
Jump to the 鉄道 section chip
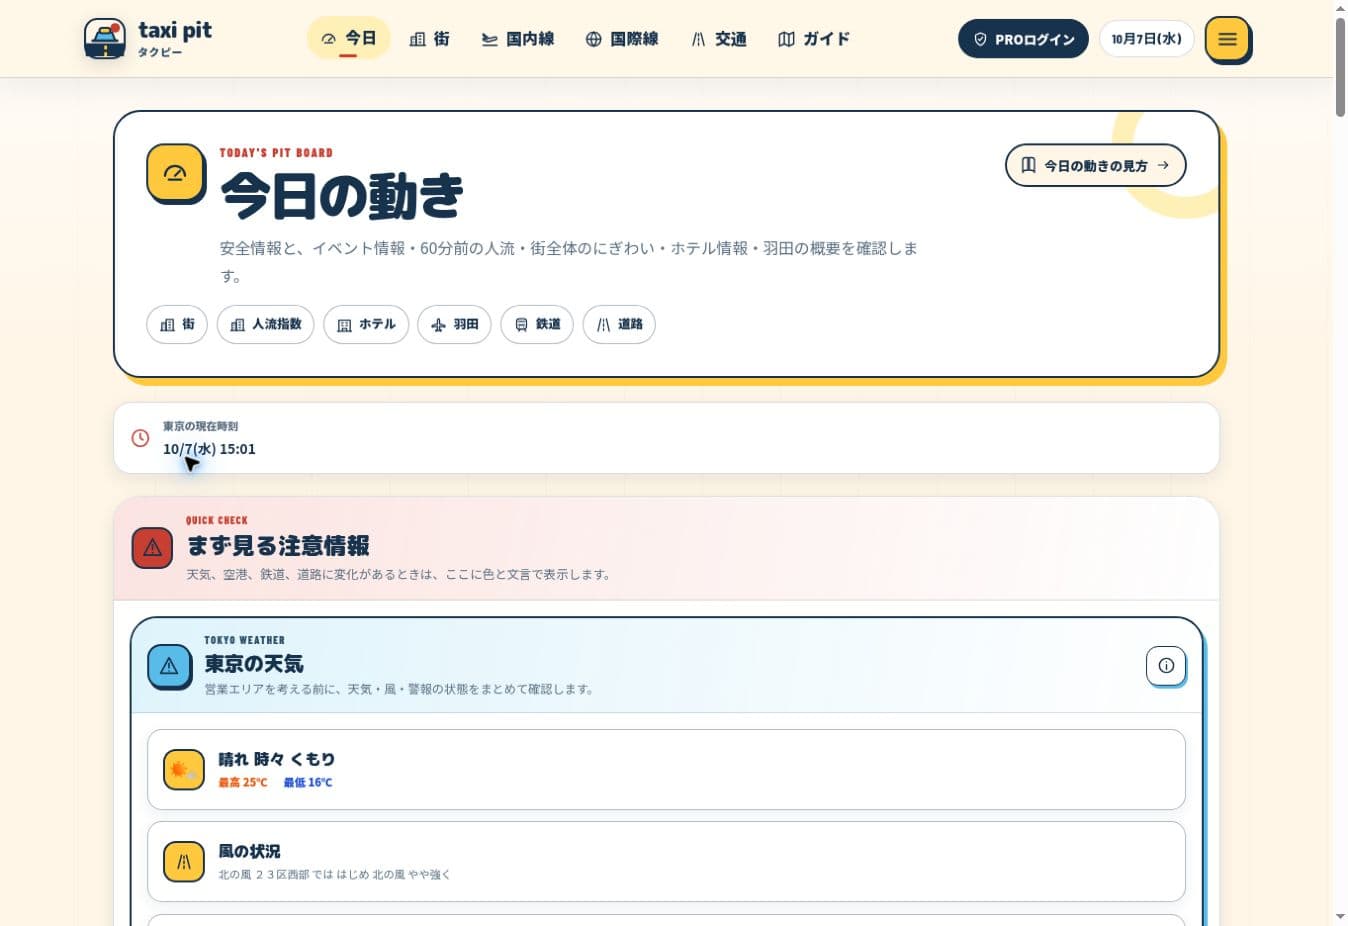pos(537,324)
